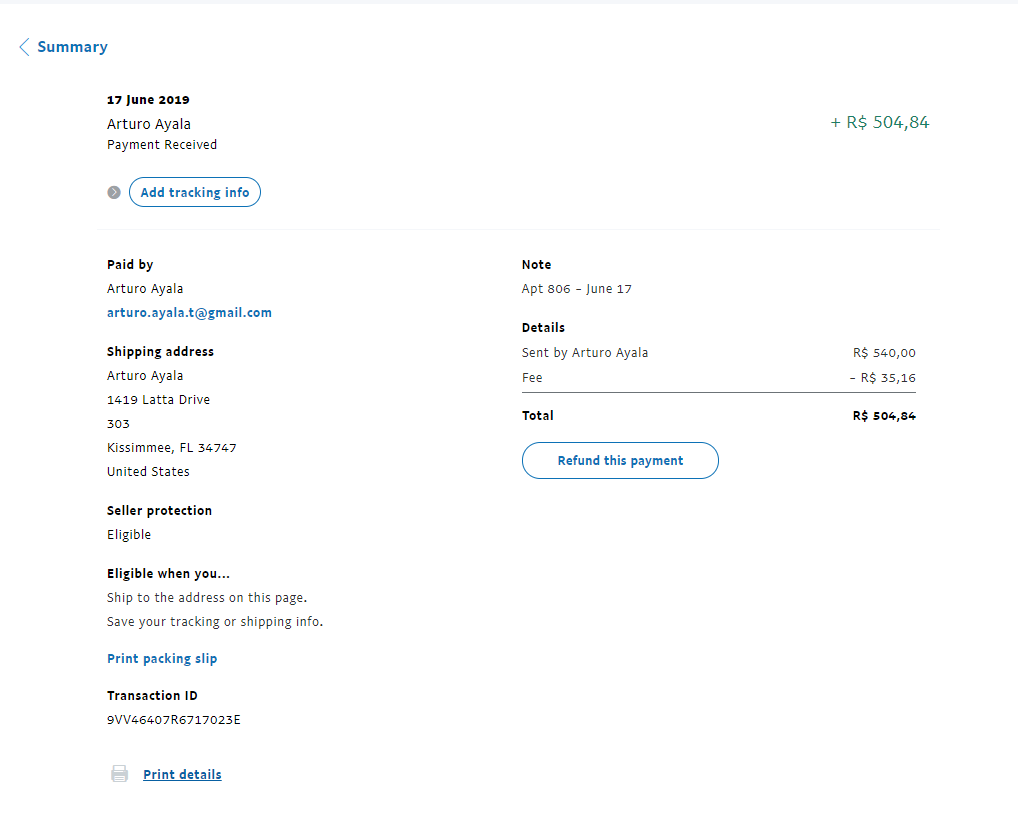Image resolution: width=1018 pixels, height=821 pixels.
Task: Click the 1419 Latta Drive address line
Action: click(x=158, y=400)
